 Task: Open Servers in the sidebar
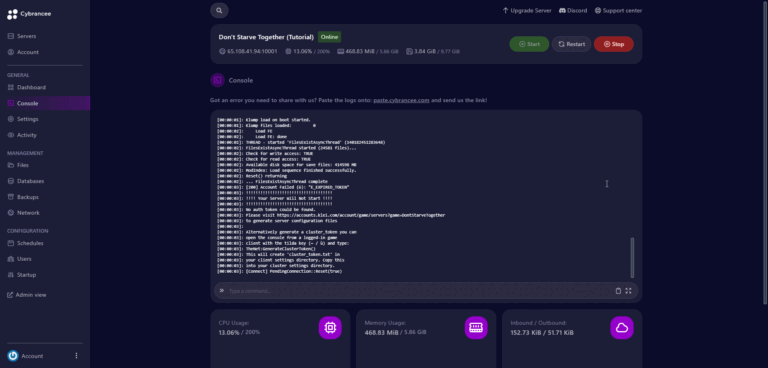click(26, 36)
